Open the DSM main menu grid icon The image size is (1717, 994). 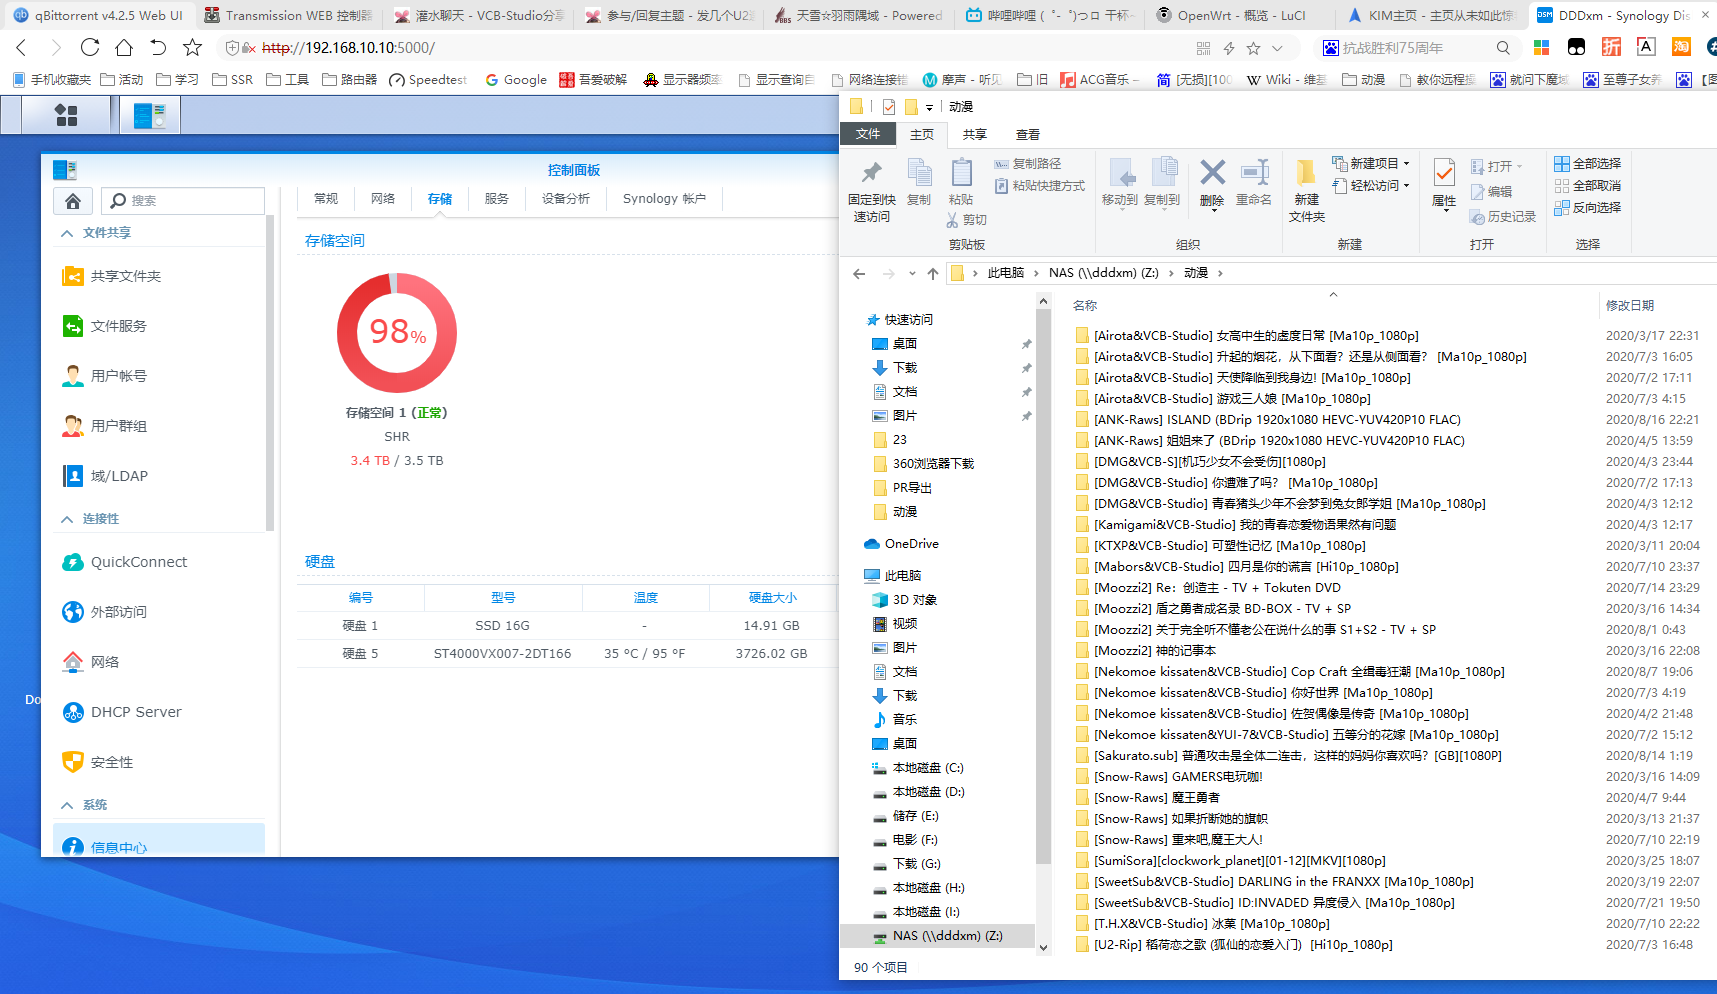(x=66, y=116)
